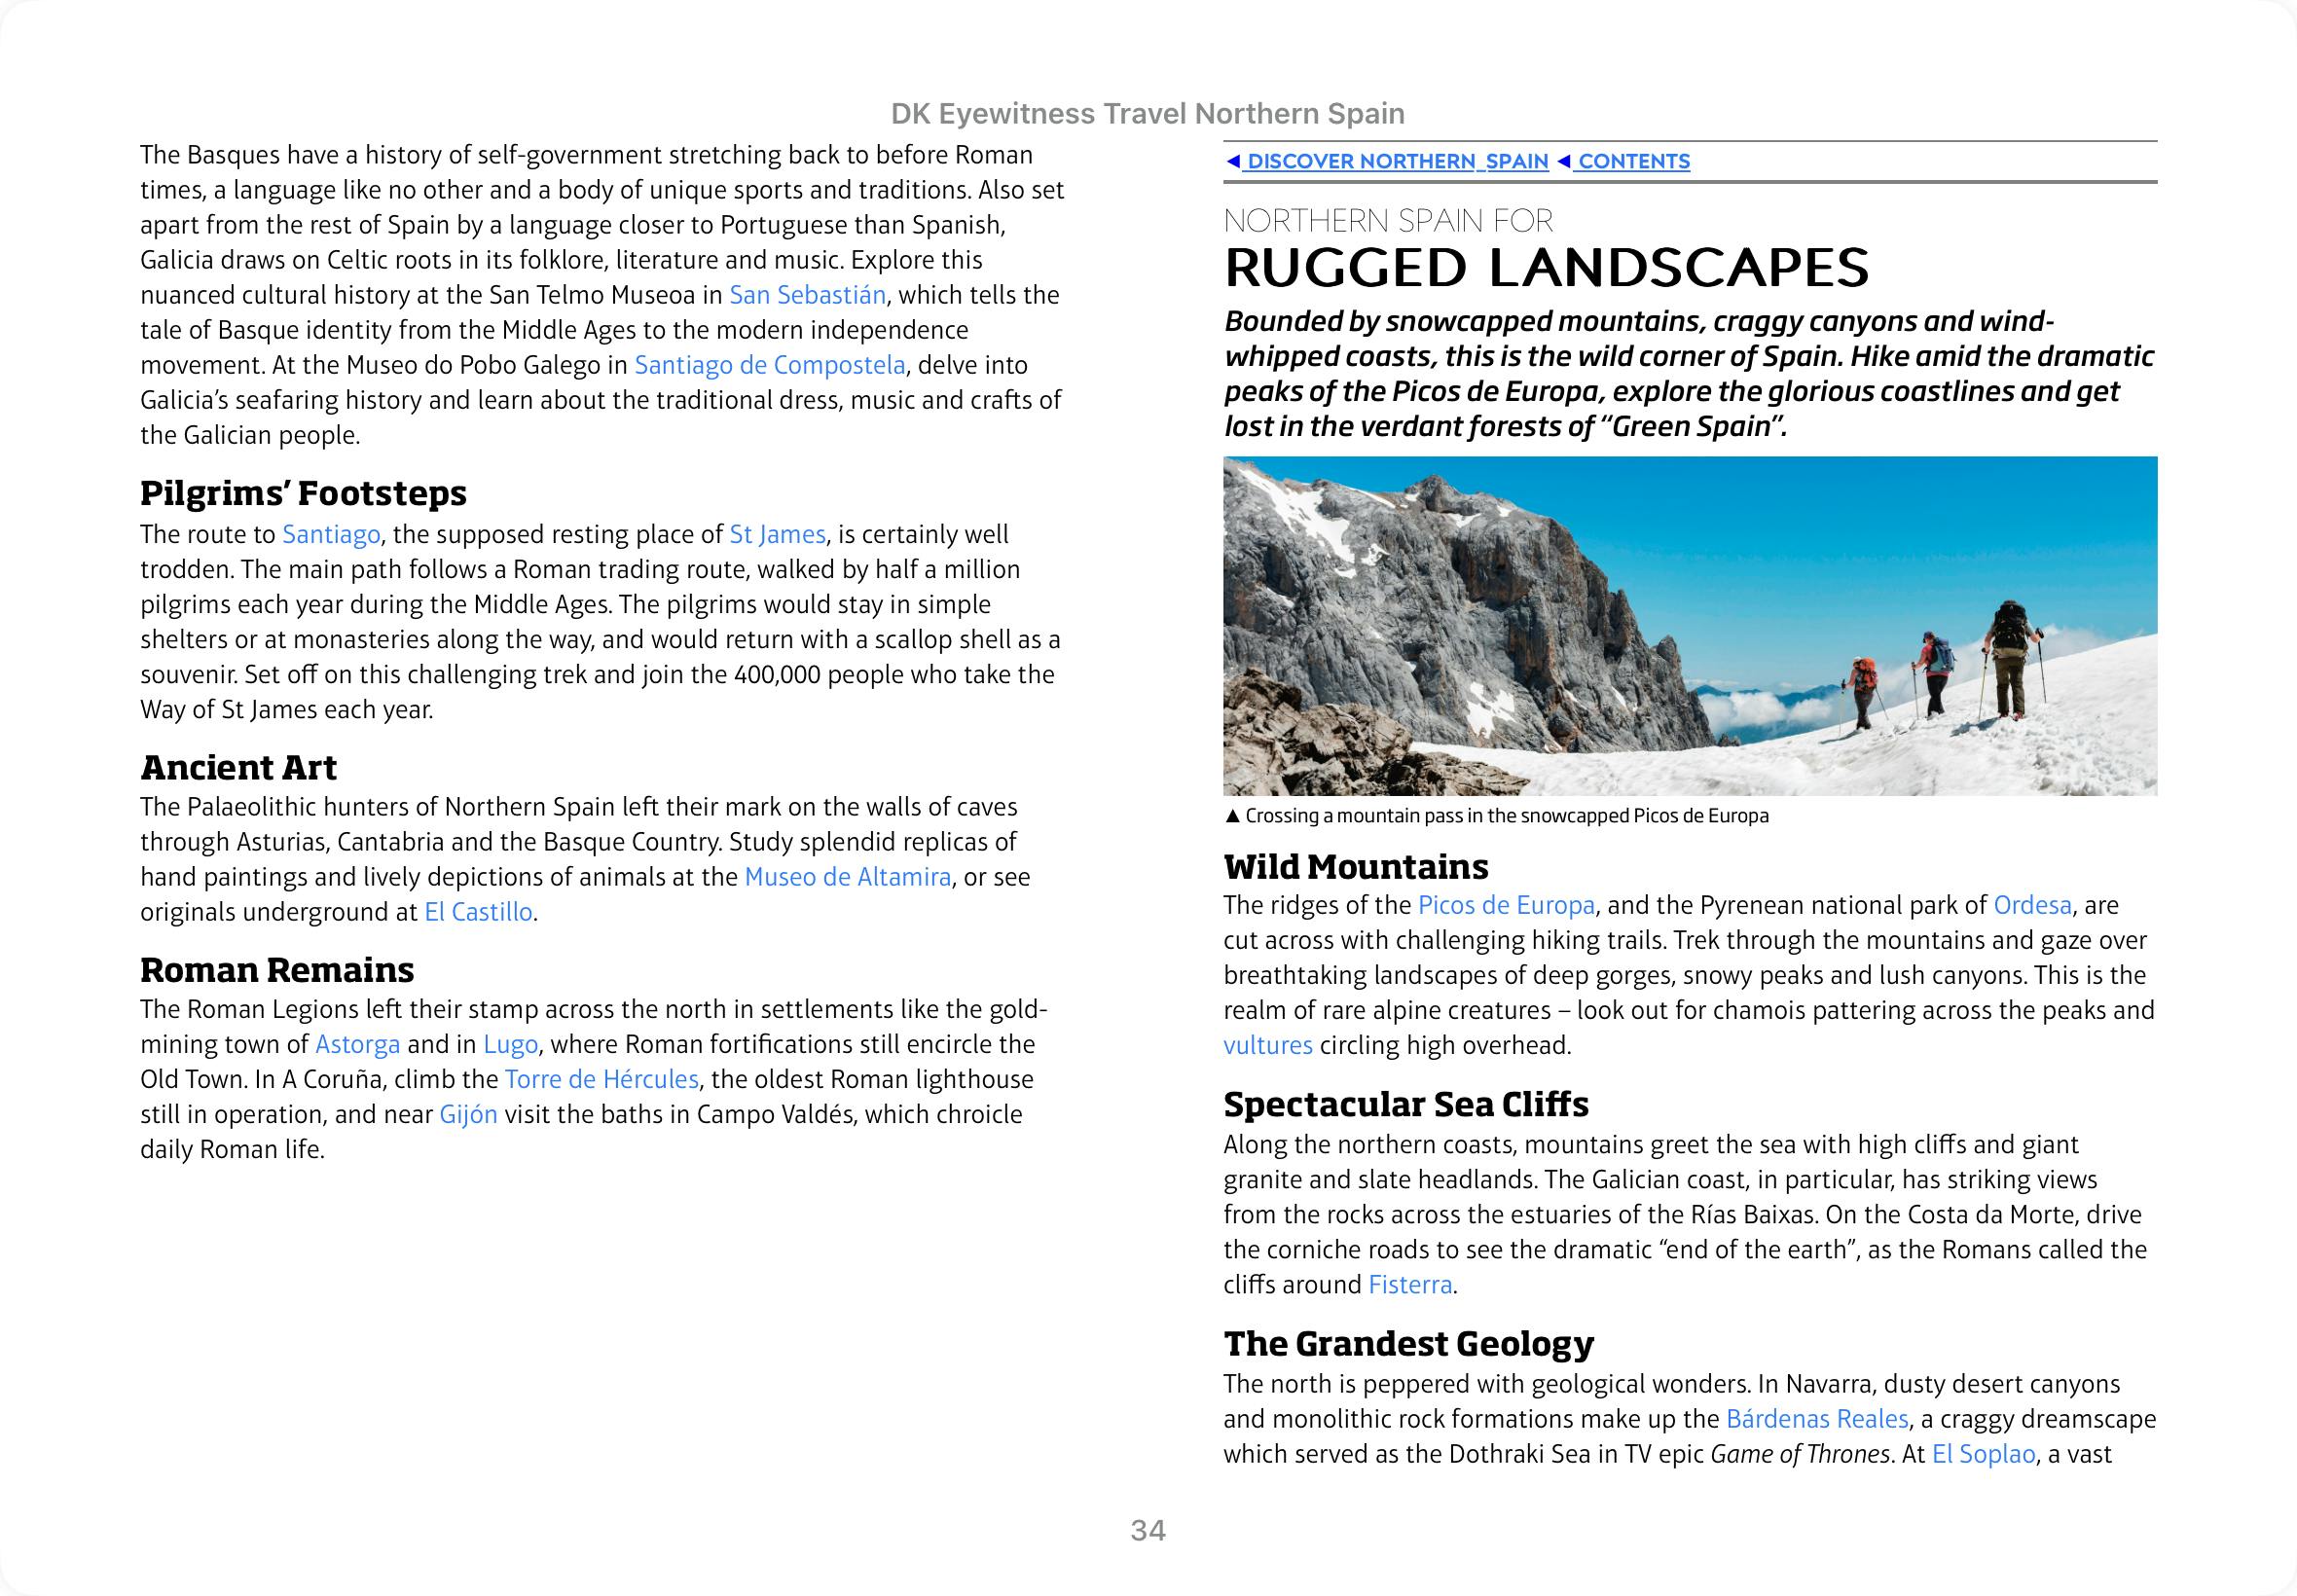Click the DK Eyewitness book title header
Viewport: 2297px width, 1596px height.
click(1148, 114)
